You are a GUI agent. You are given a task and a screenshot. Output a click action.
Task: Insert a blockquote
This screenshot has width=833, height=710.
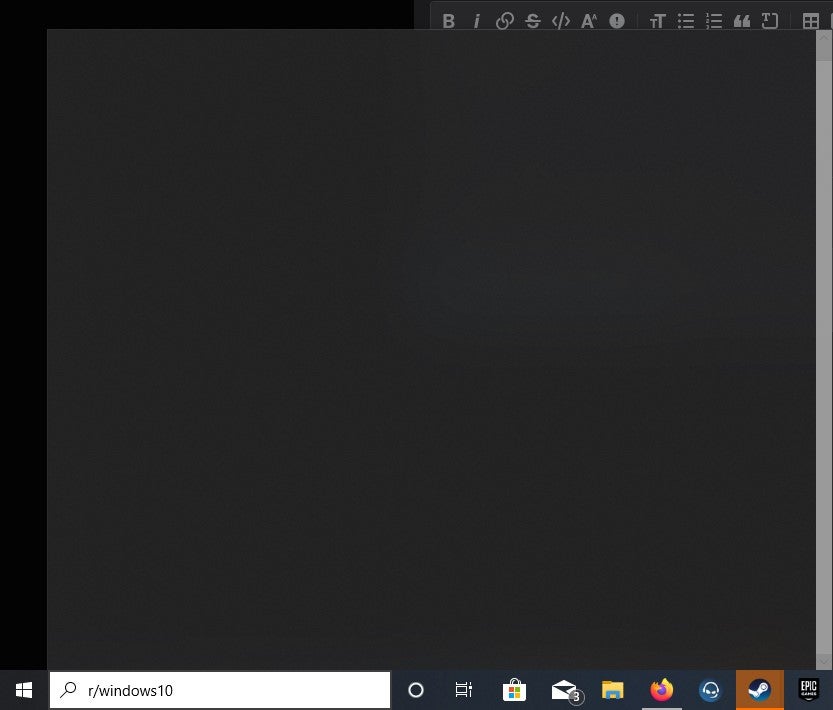(x=742, y=20)
